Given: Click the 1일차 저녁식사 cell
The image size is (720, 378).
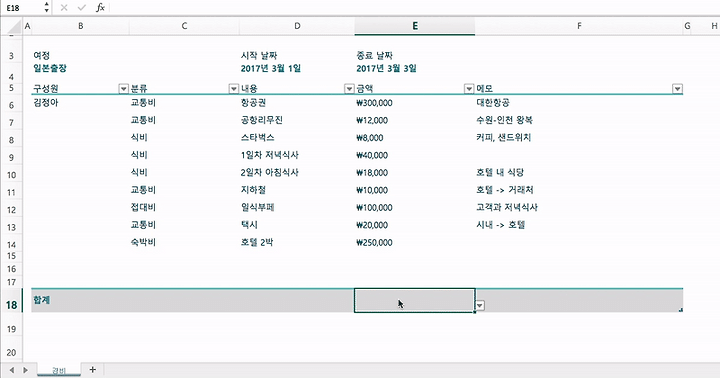Looking at the screenshot, I should click(x=270, y=155).
